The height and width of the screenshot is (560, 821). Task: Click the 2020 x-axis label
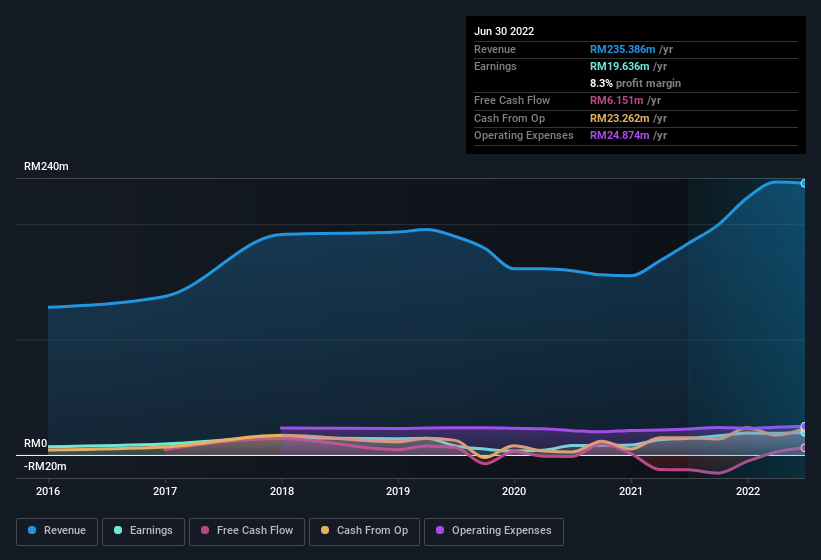point(514,491)
